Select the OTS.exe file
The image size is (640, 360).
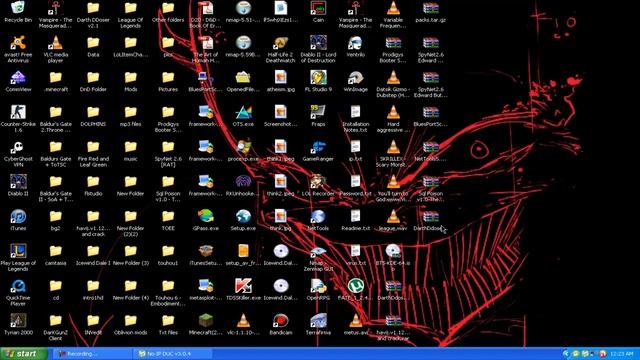(243, 112)
